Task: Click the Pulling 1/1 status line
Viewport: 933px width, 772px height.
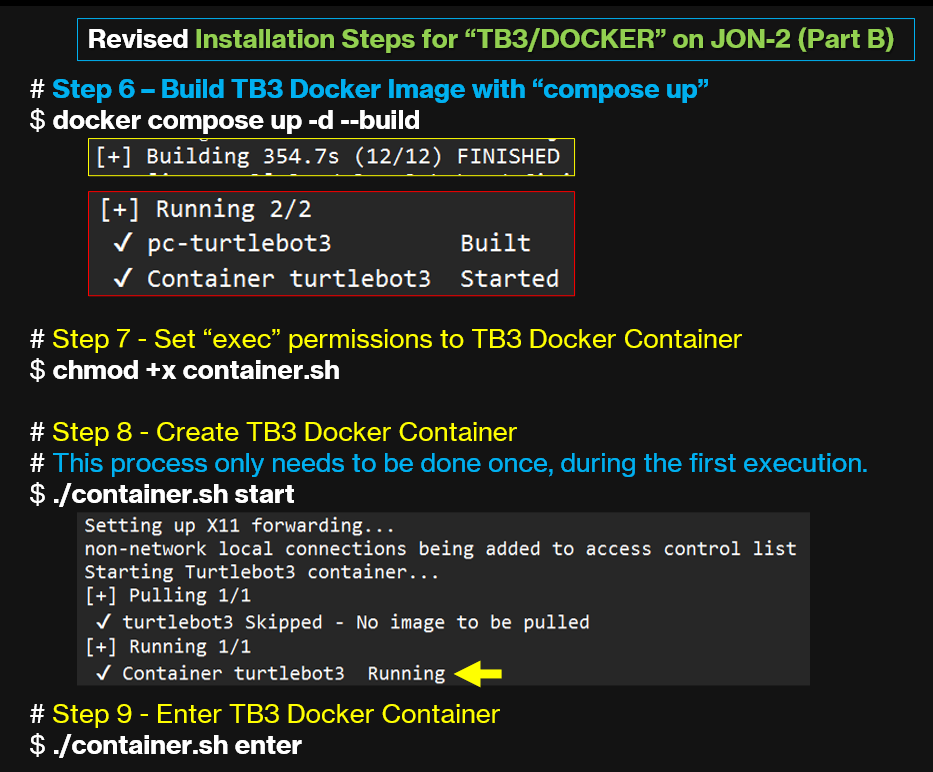Action: pyautogui.click(x=166, y=597)
